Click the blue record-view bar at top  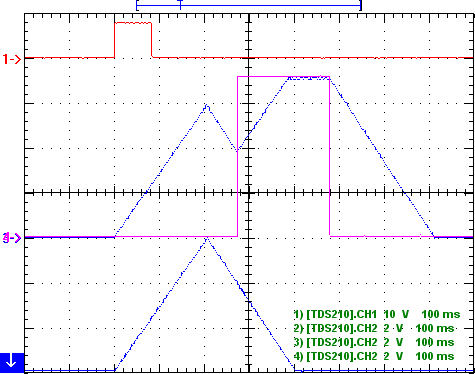[x=249, y=5]
